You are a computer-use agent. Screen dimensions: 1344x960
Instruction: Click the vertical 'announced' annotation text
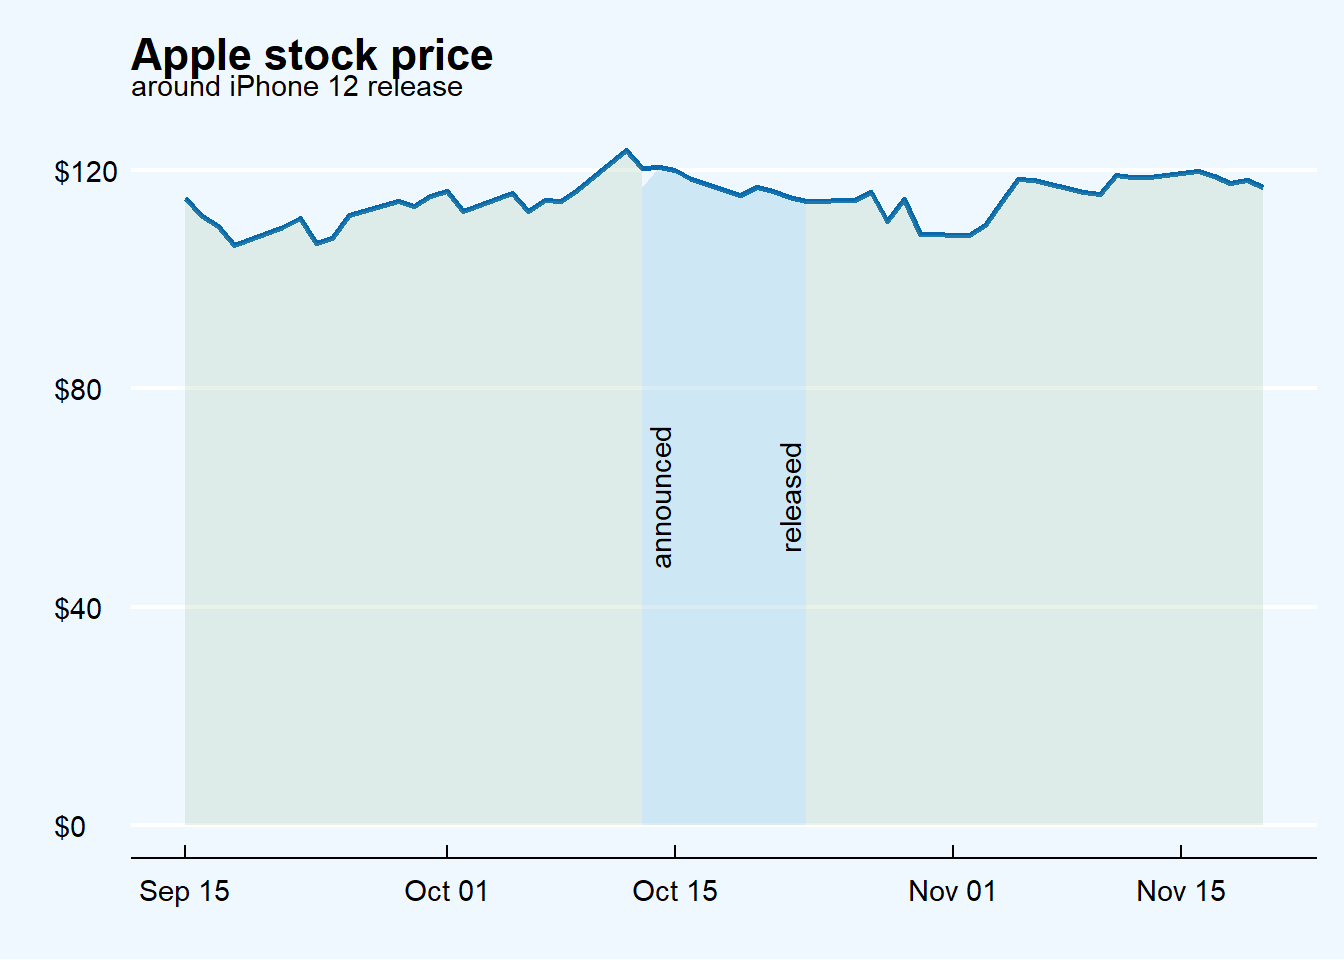click(x=662, y=497)
